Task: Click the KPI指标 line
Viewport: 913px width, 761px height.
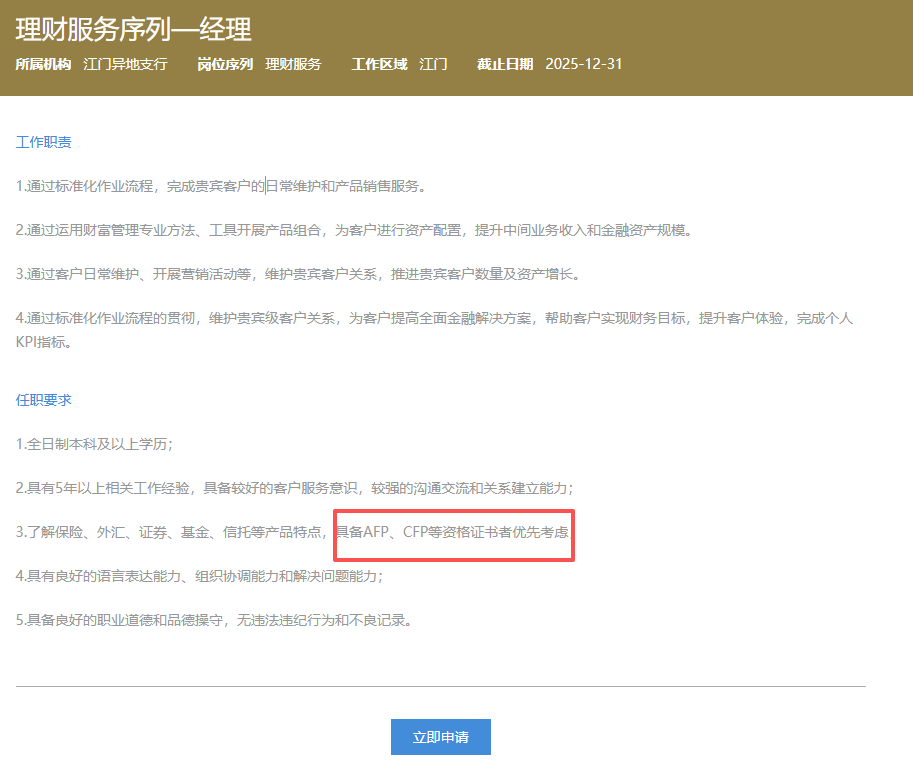Action: coord(44,342)
